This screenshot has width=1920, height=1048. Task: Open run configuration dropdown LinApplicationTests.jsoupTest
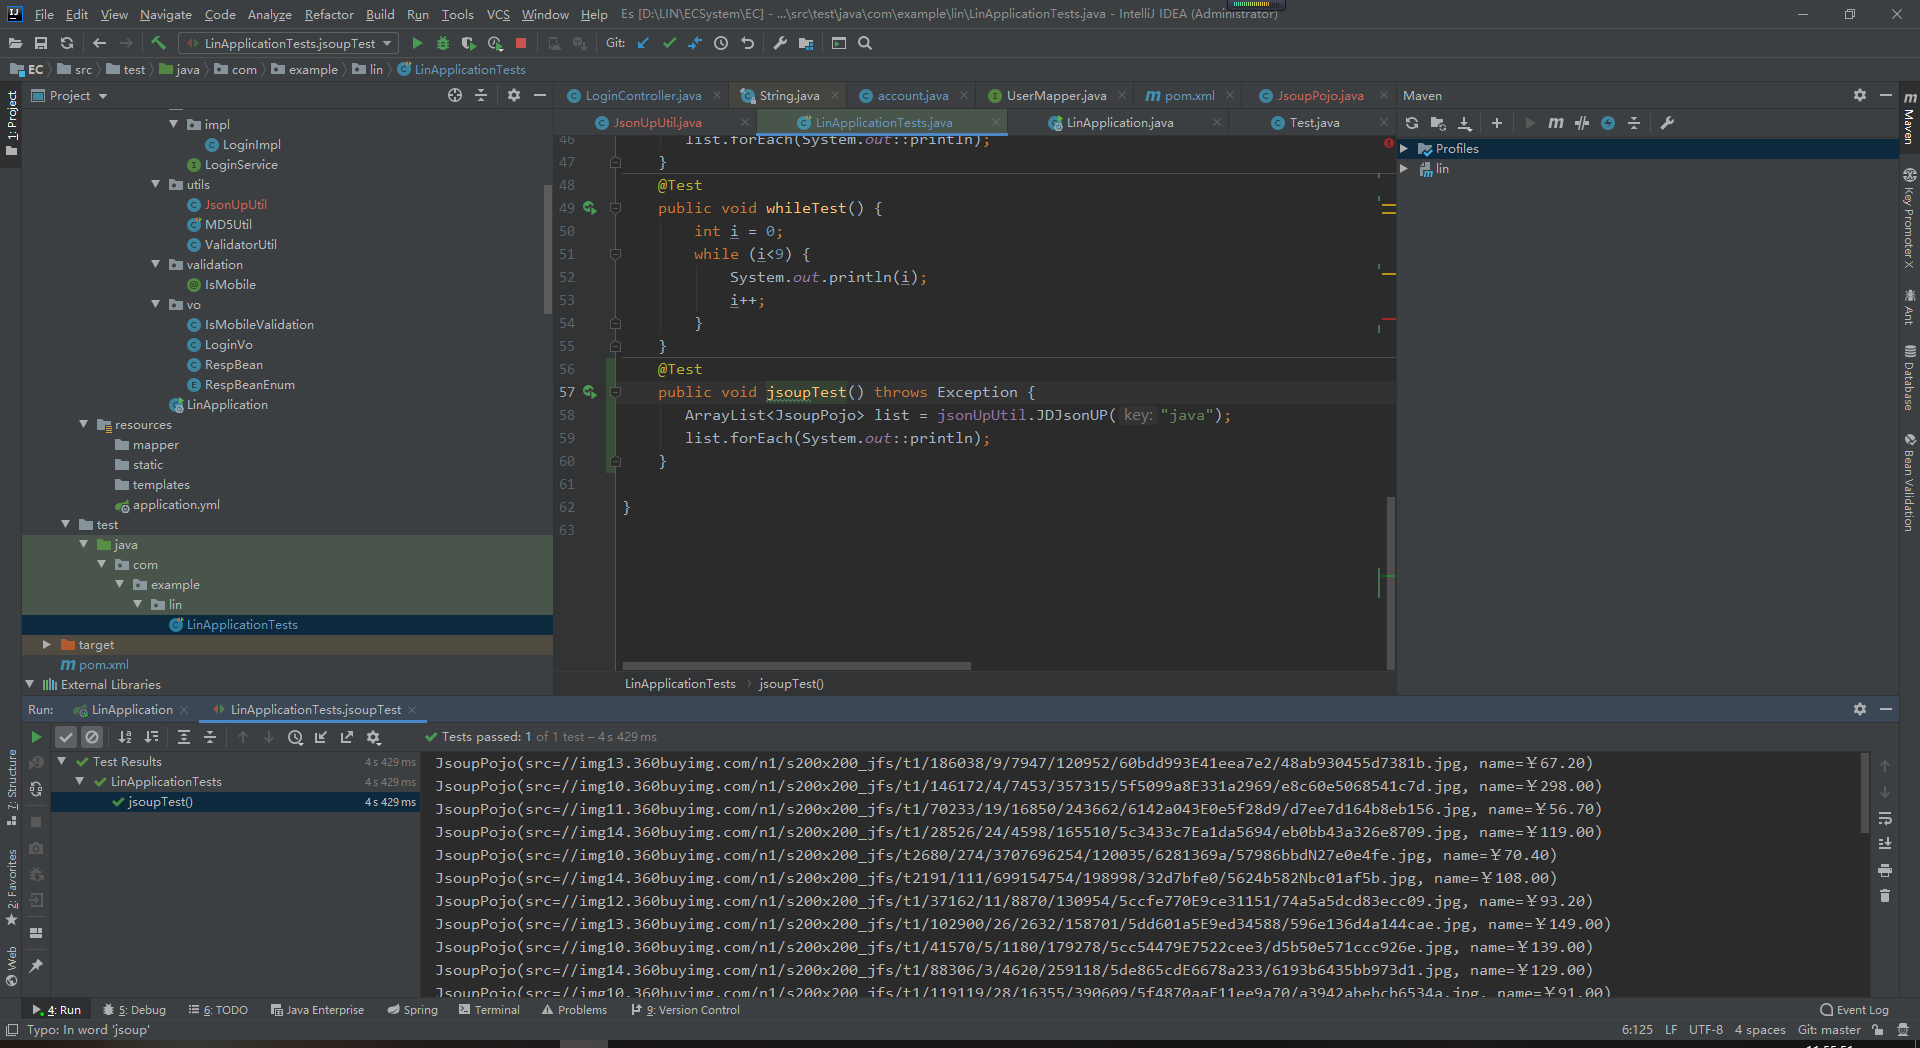(x=288, y=43)
